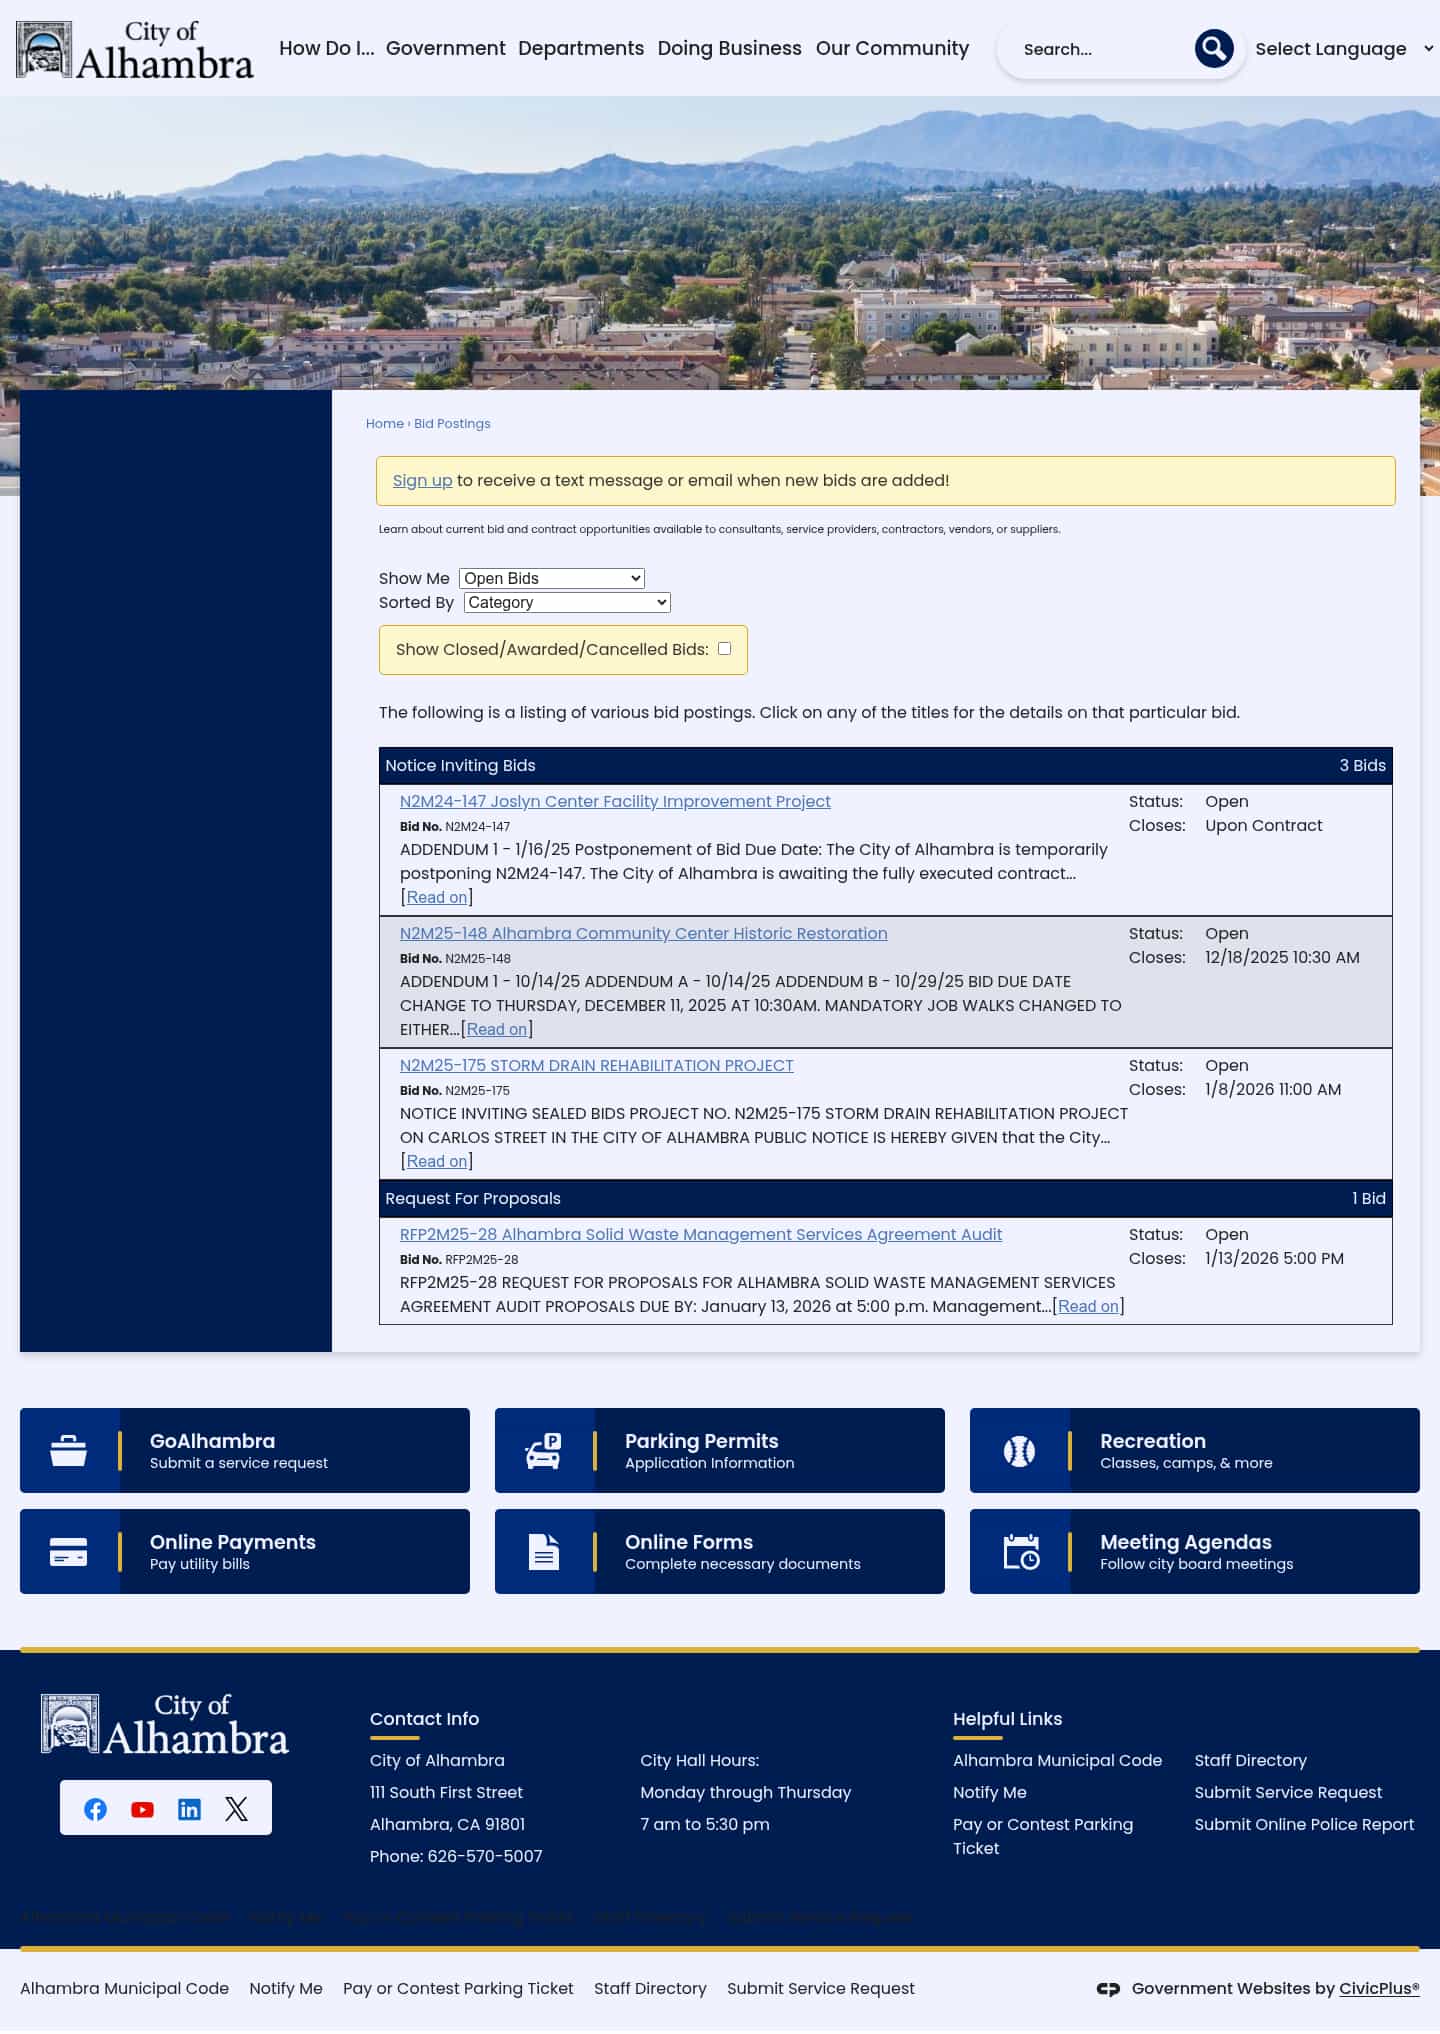This screenshot has height=2034, width=1440.
Task: Click Alhambra Municipal Code in Helpful Links
Action: [x=1057, y=1760]
